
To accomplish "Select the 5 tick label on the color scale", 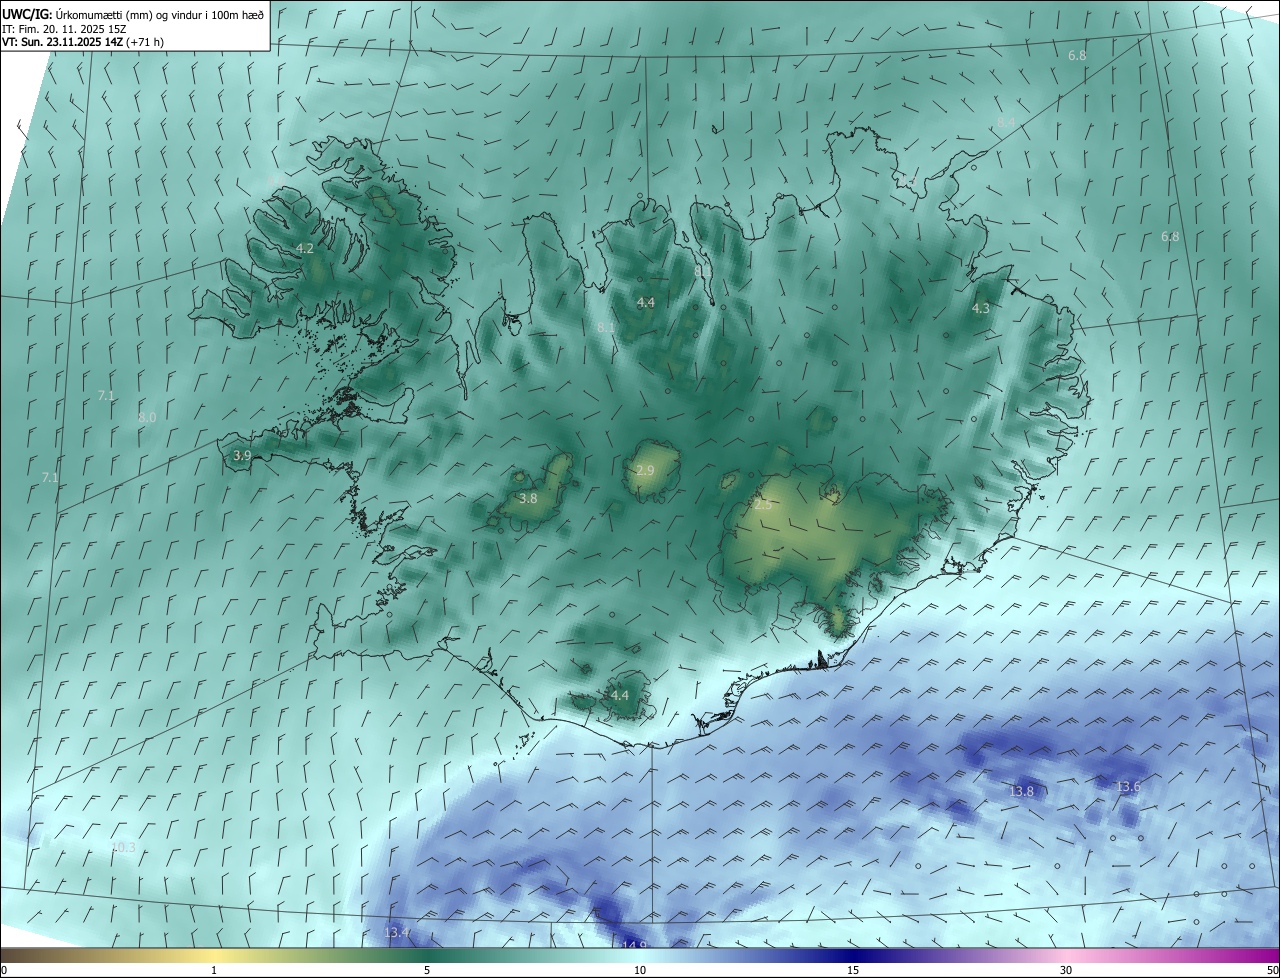I will click(427, 970).
